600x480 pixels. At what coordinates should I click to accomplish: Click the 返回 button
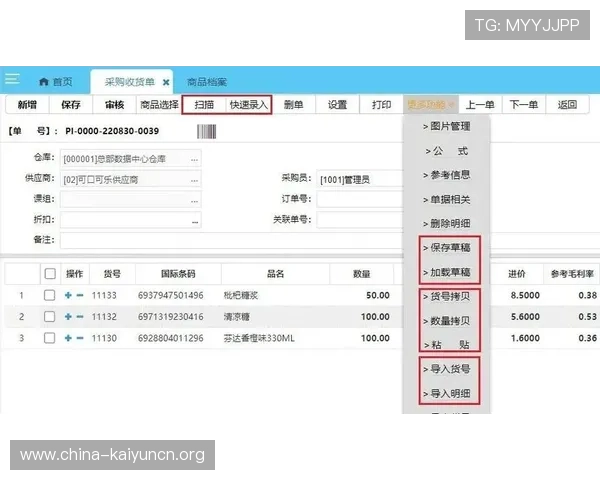(x=567, y=104)
